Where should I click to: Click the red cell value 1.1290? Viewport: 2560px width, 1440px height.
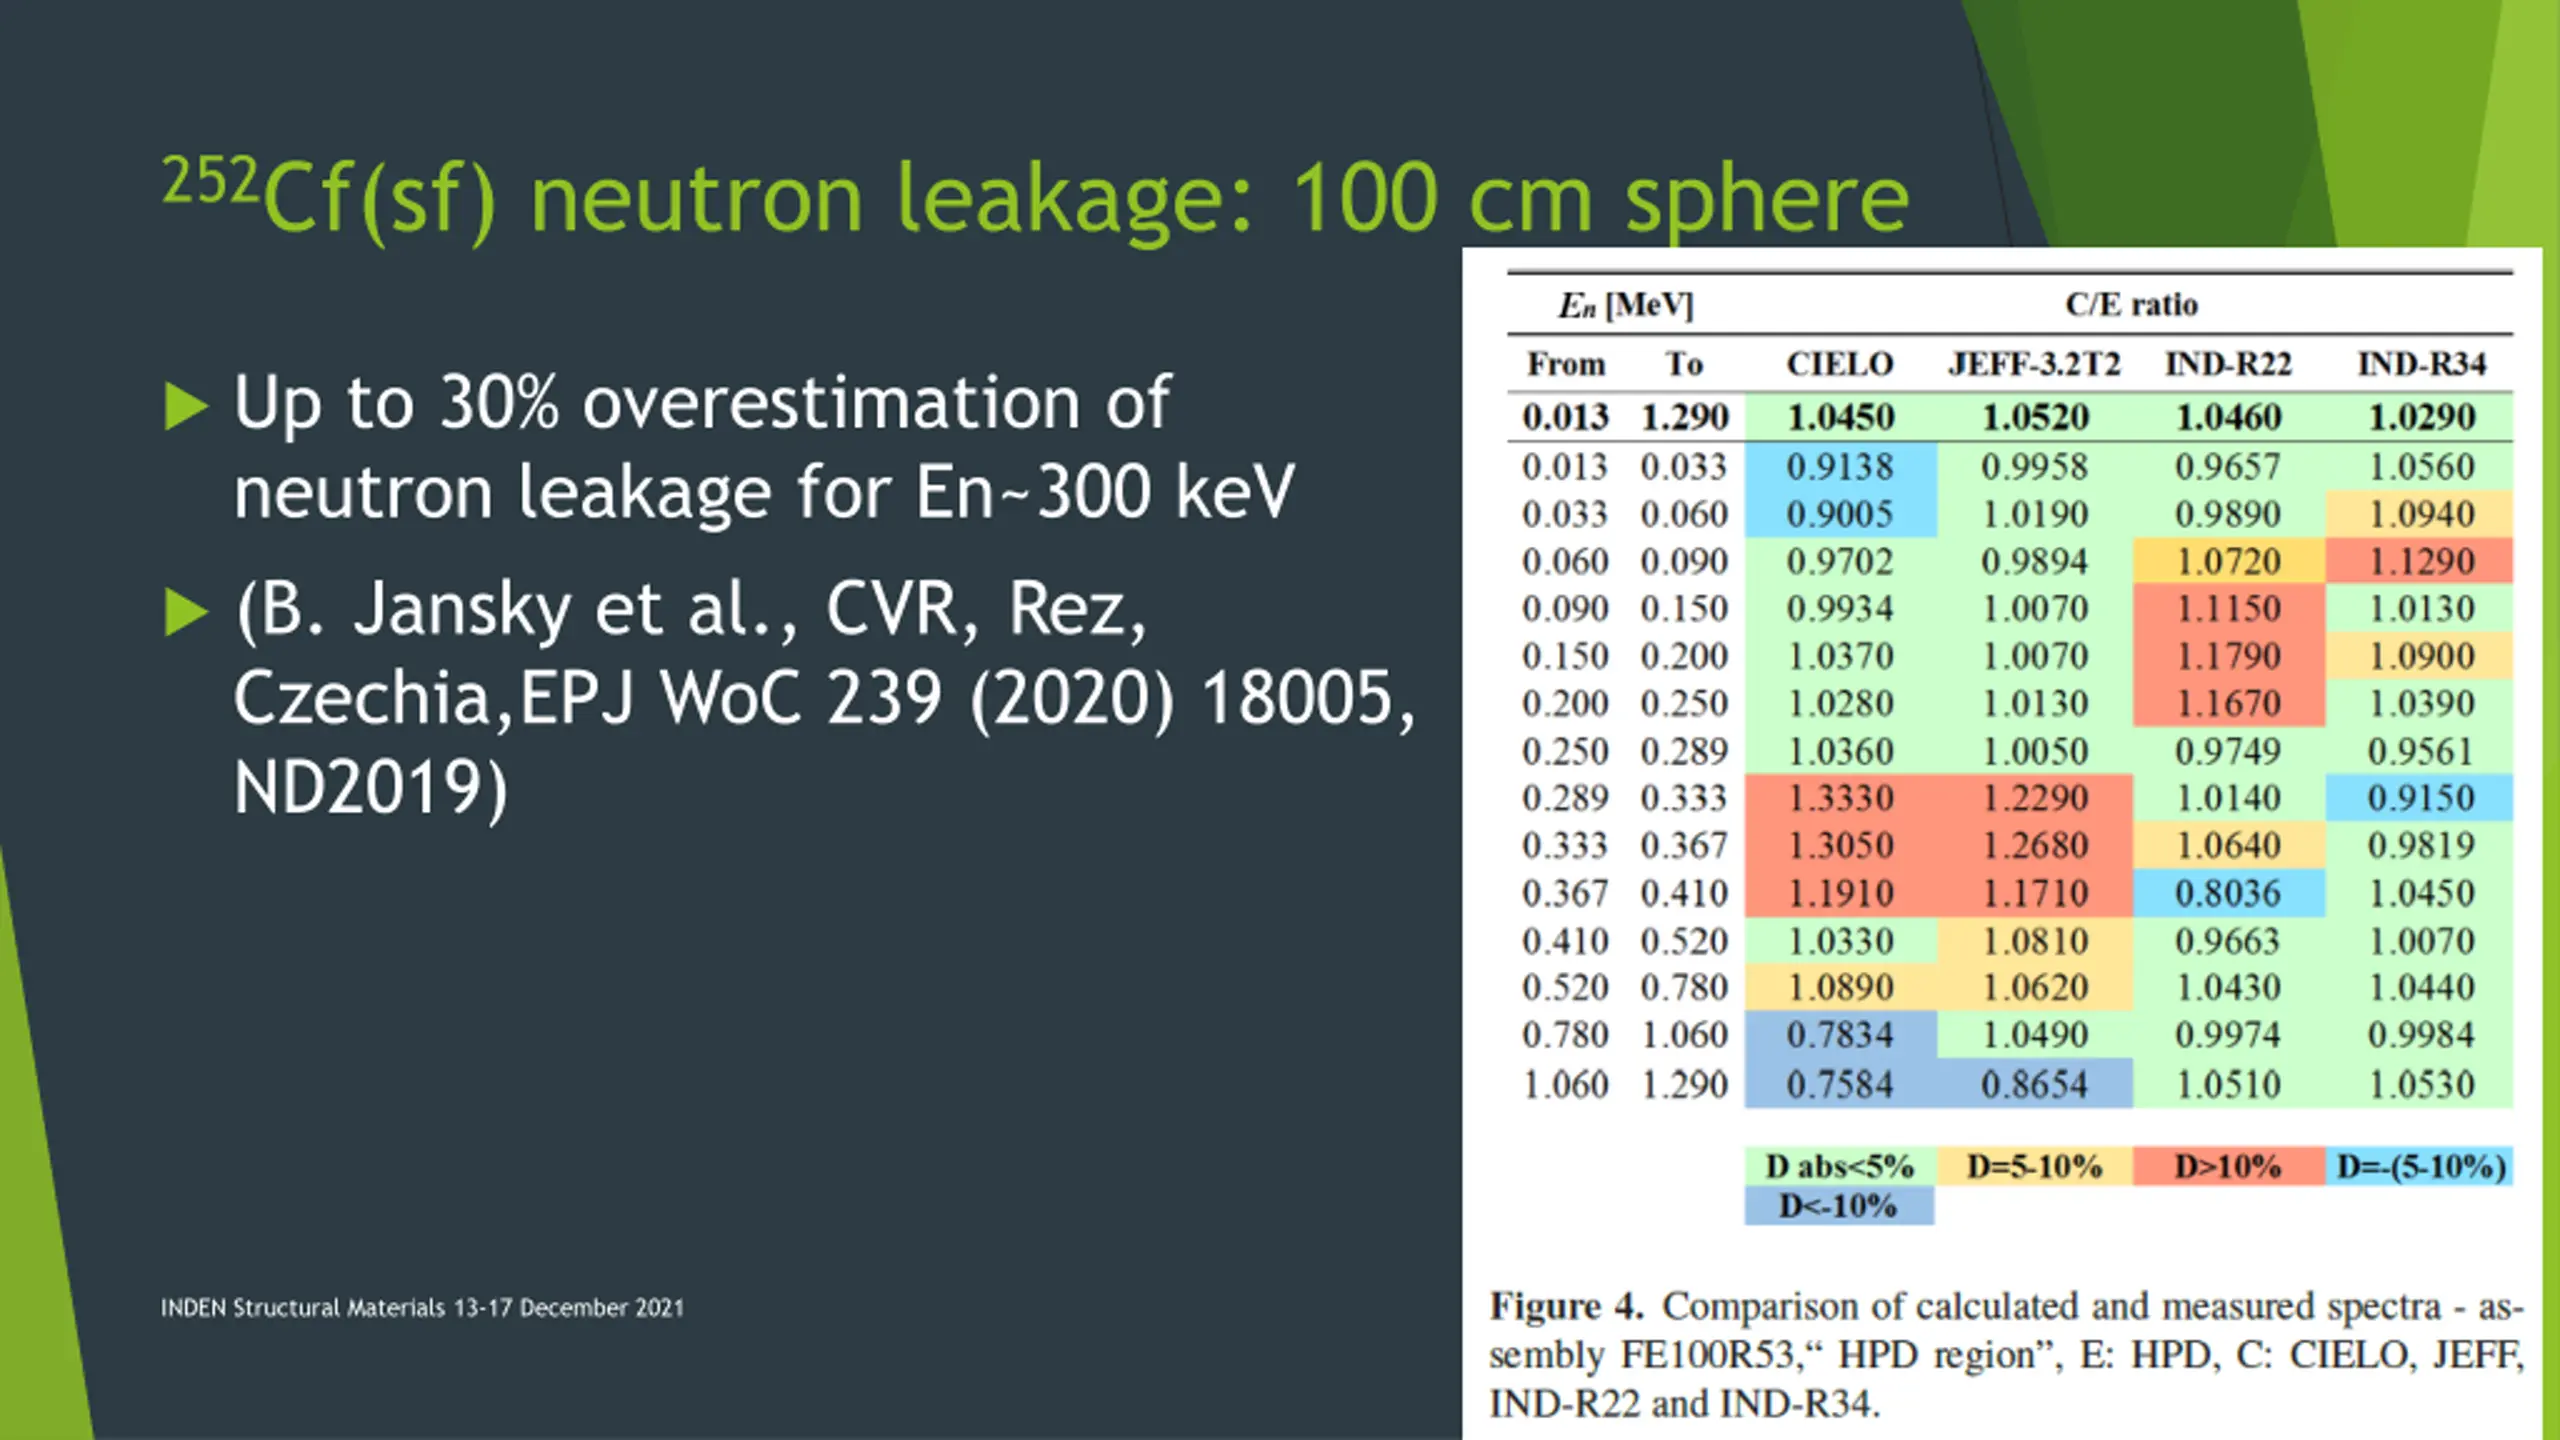[x=2422, y=562]
